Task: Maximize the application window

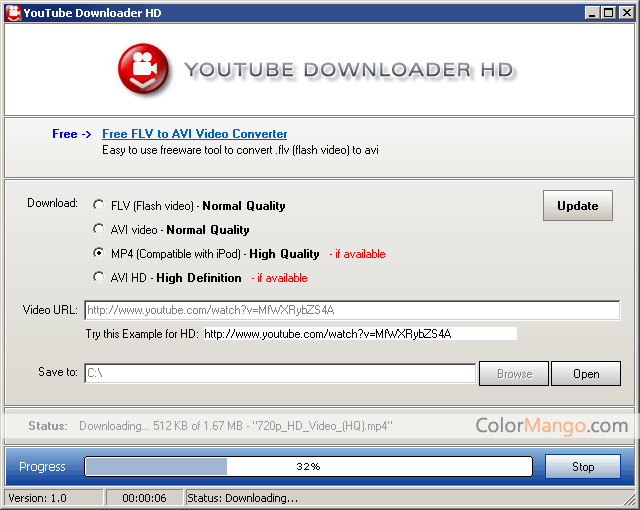Action: (609, 13)
